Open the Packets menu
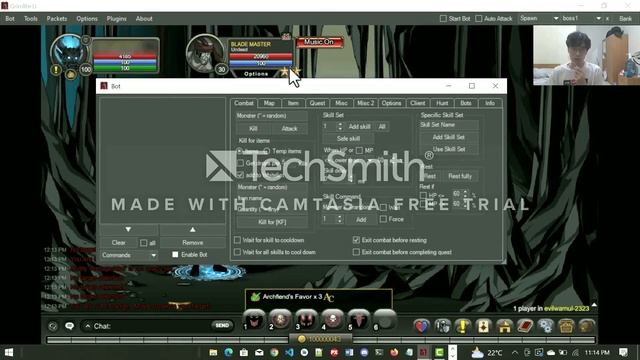This screenshot has width=640, height=360. [x=57, y=19]
